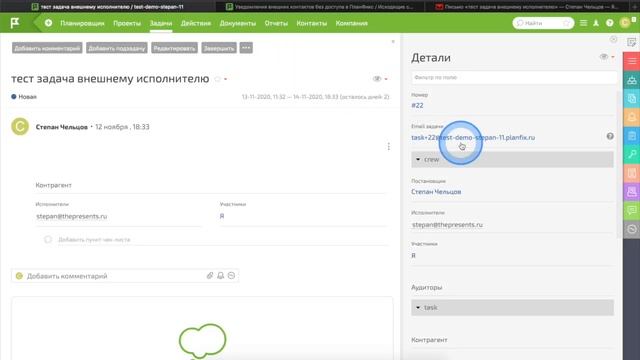Open the user avatar in top bar

tap(624, 23)
